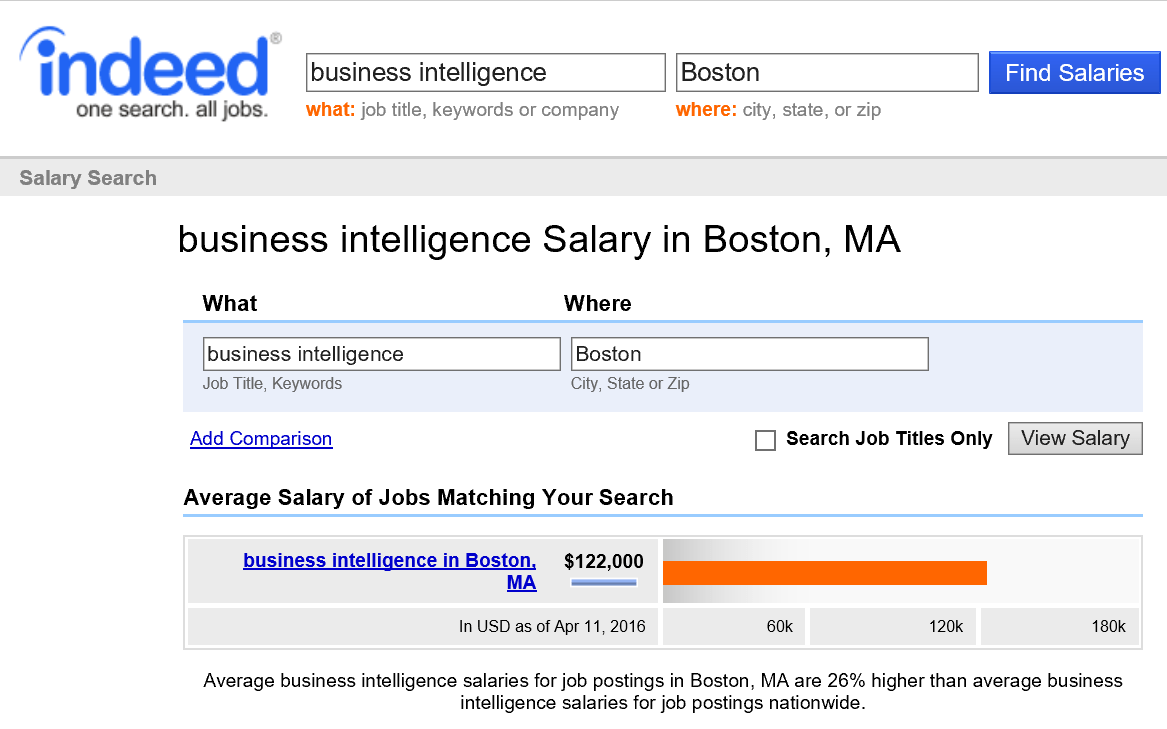Focus the top 'where' location field

827,73
